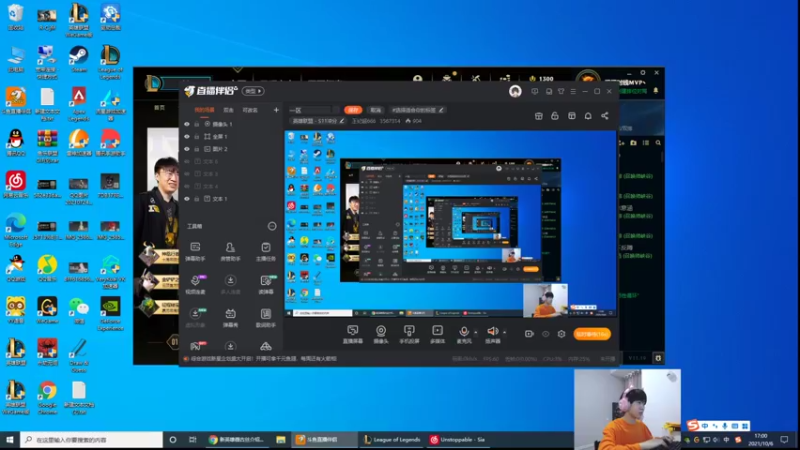Toggle the preview eye icon in the bottom bar

pyautogui.click(x=545, y=334)
